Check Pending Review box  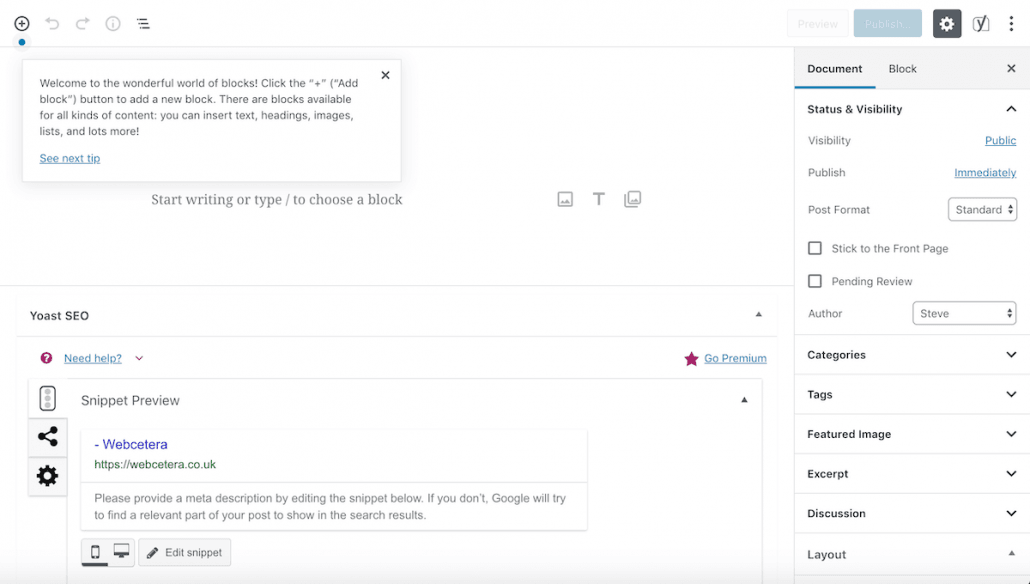point(815,281)
